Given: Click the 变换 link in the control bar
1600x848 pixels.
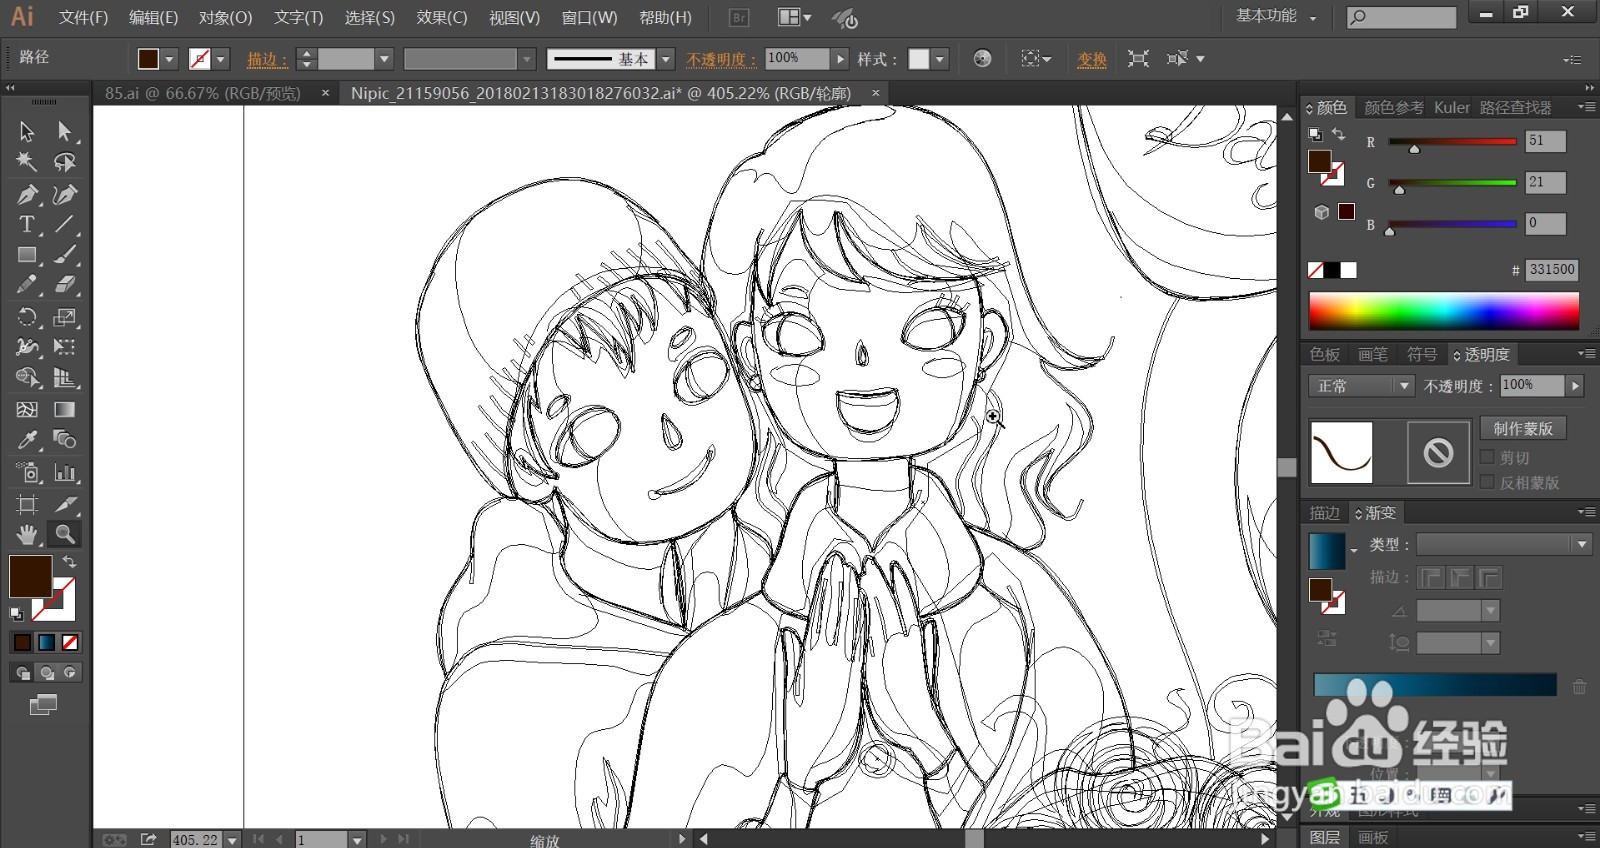Looking at the screenshot, I should coord(1092,60).
